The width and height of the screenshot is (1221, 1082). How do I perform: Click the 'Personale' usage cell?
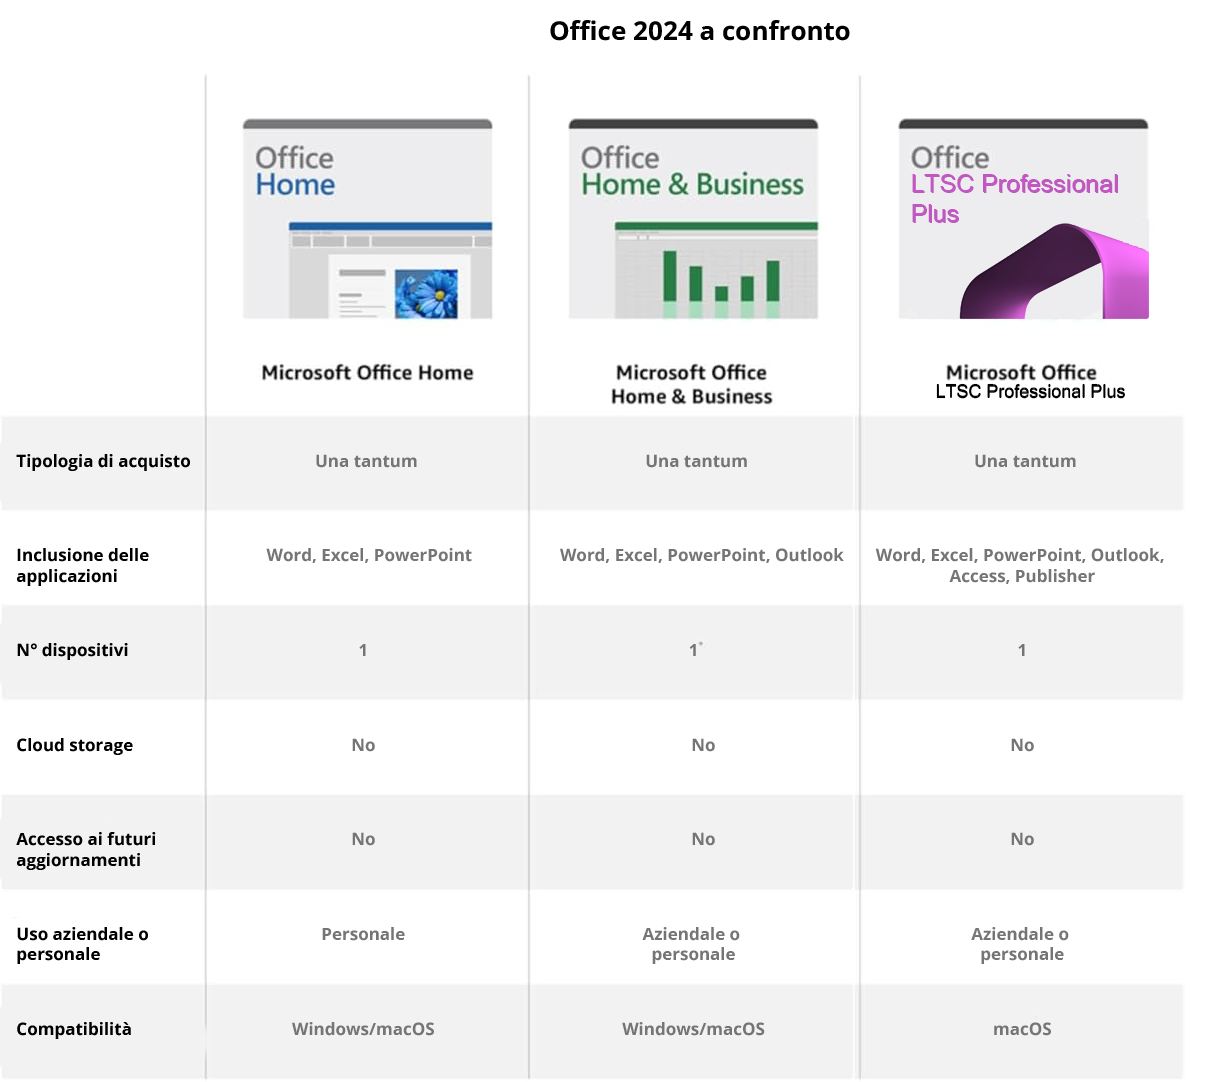363,934
